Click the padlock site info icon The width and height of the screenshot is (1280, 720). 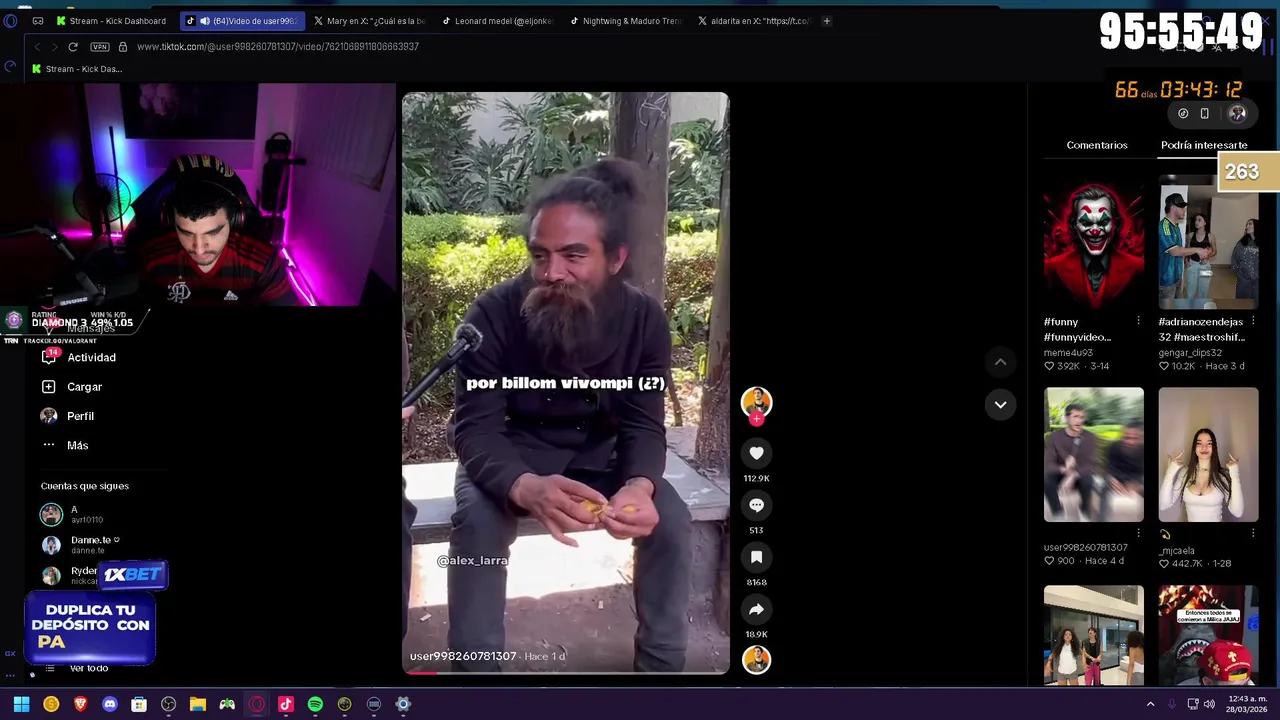coord(123,46)
